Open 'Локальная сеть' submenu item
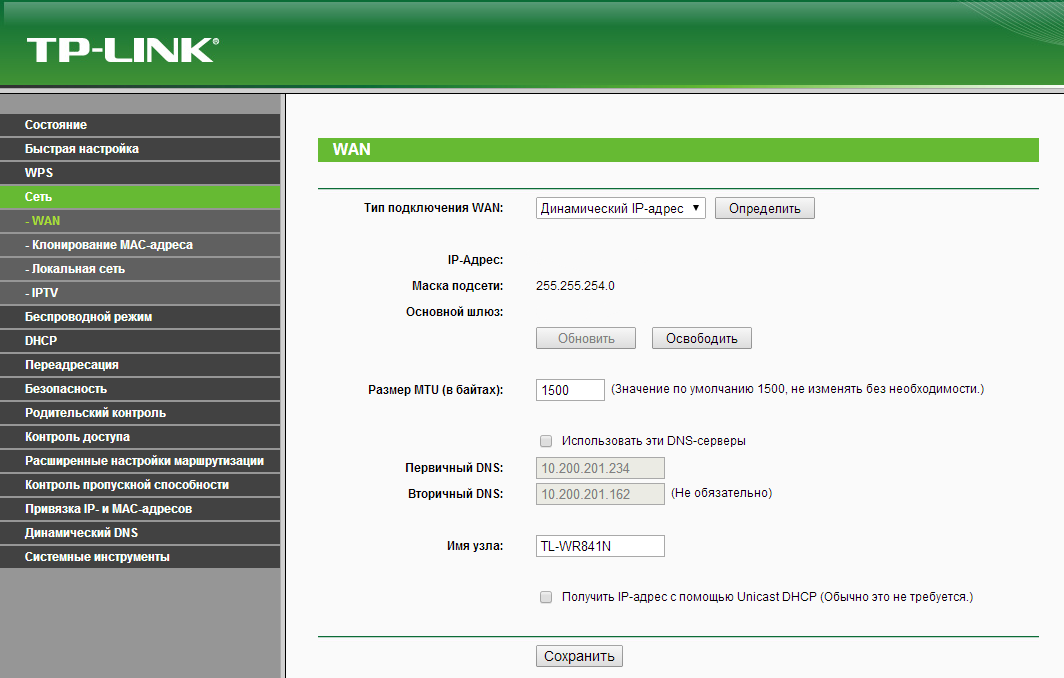1064x678 pixels. click(78, 269)
